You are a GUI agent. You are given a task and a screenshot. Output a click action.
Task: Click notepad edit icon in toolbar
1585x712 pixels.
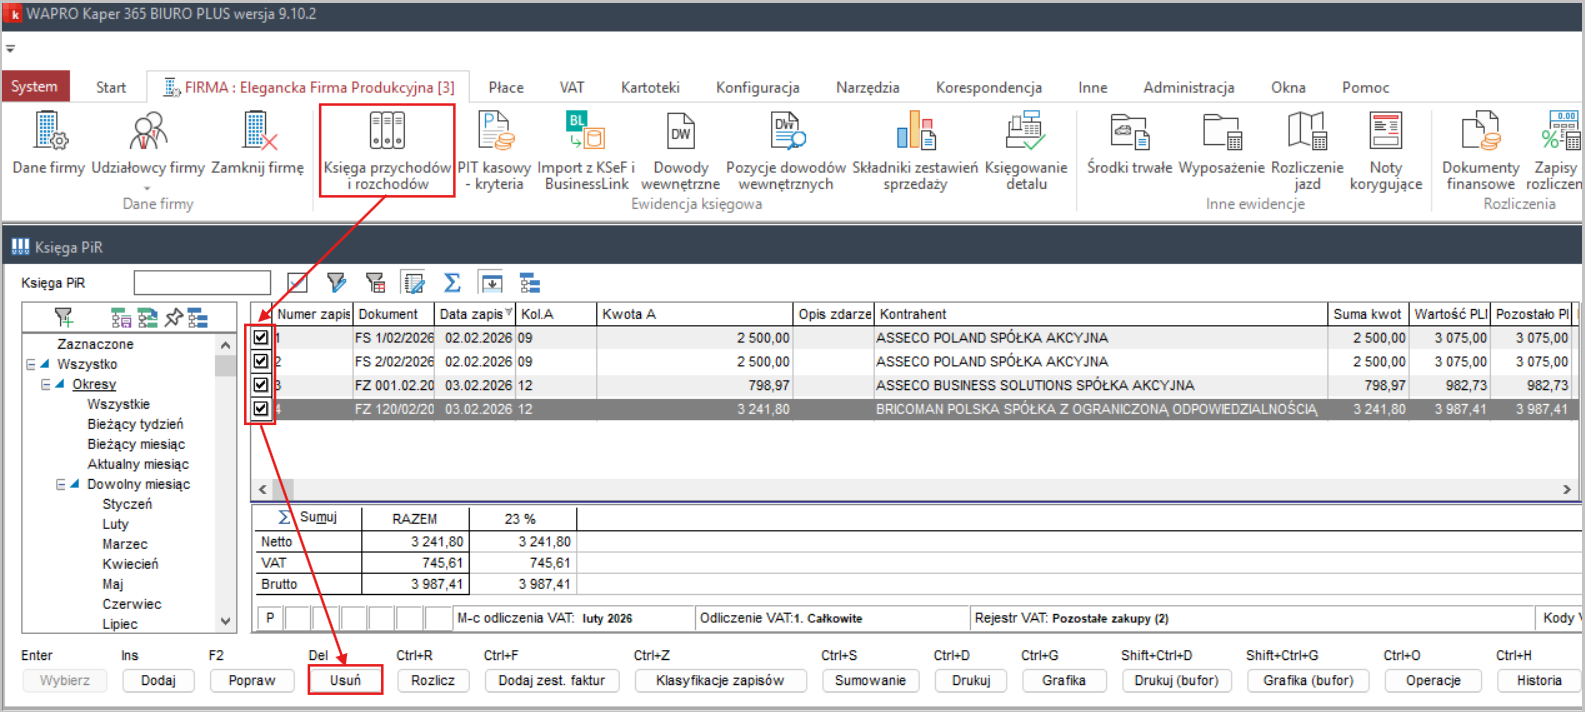coord(414,283)
